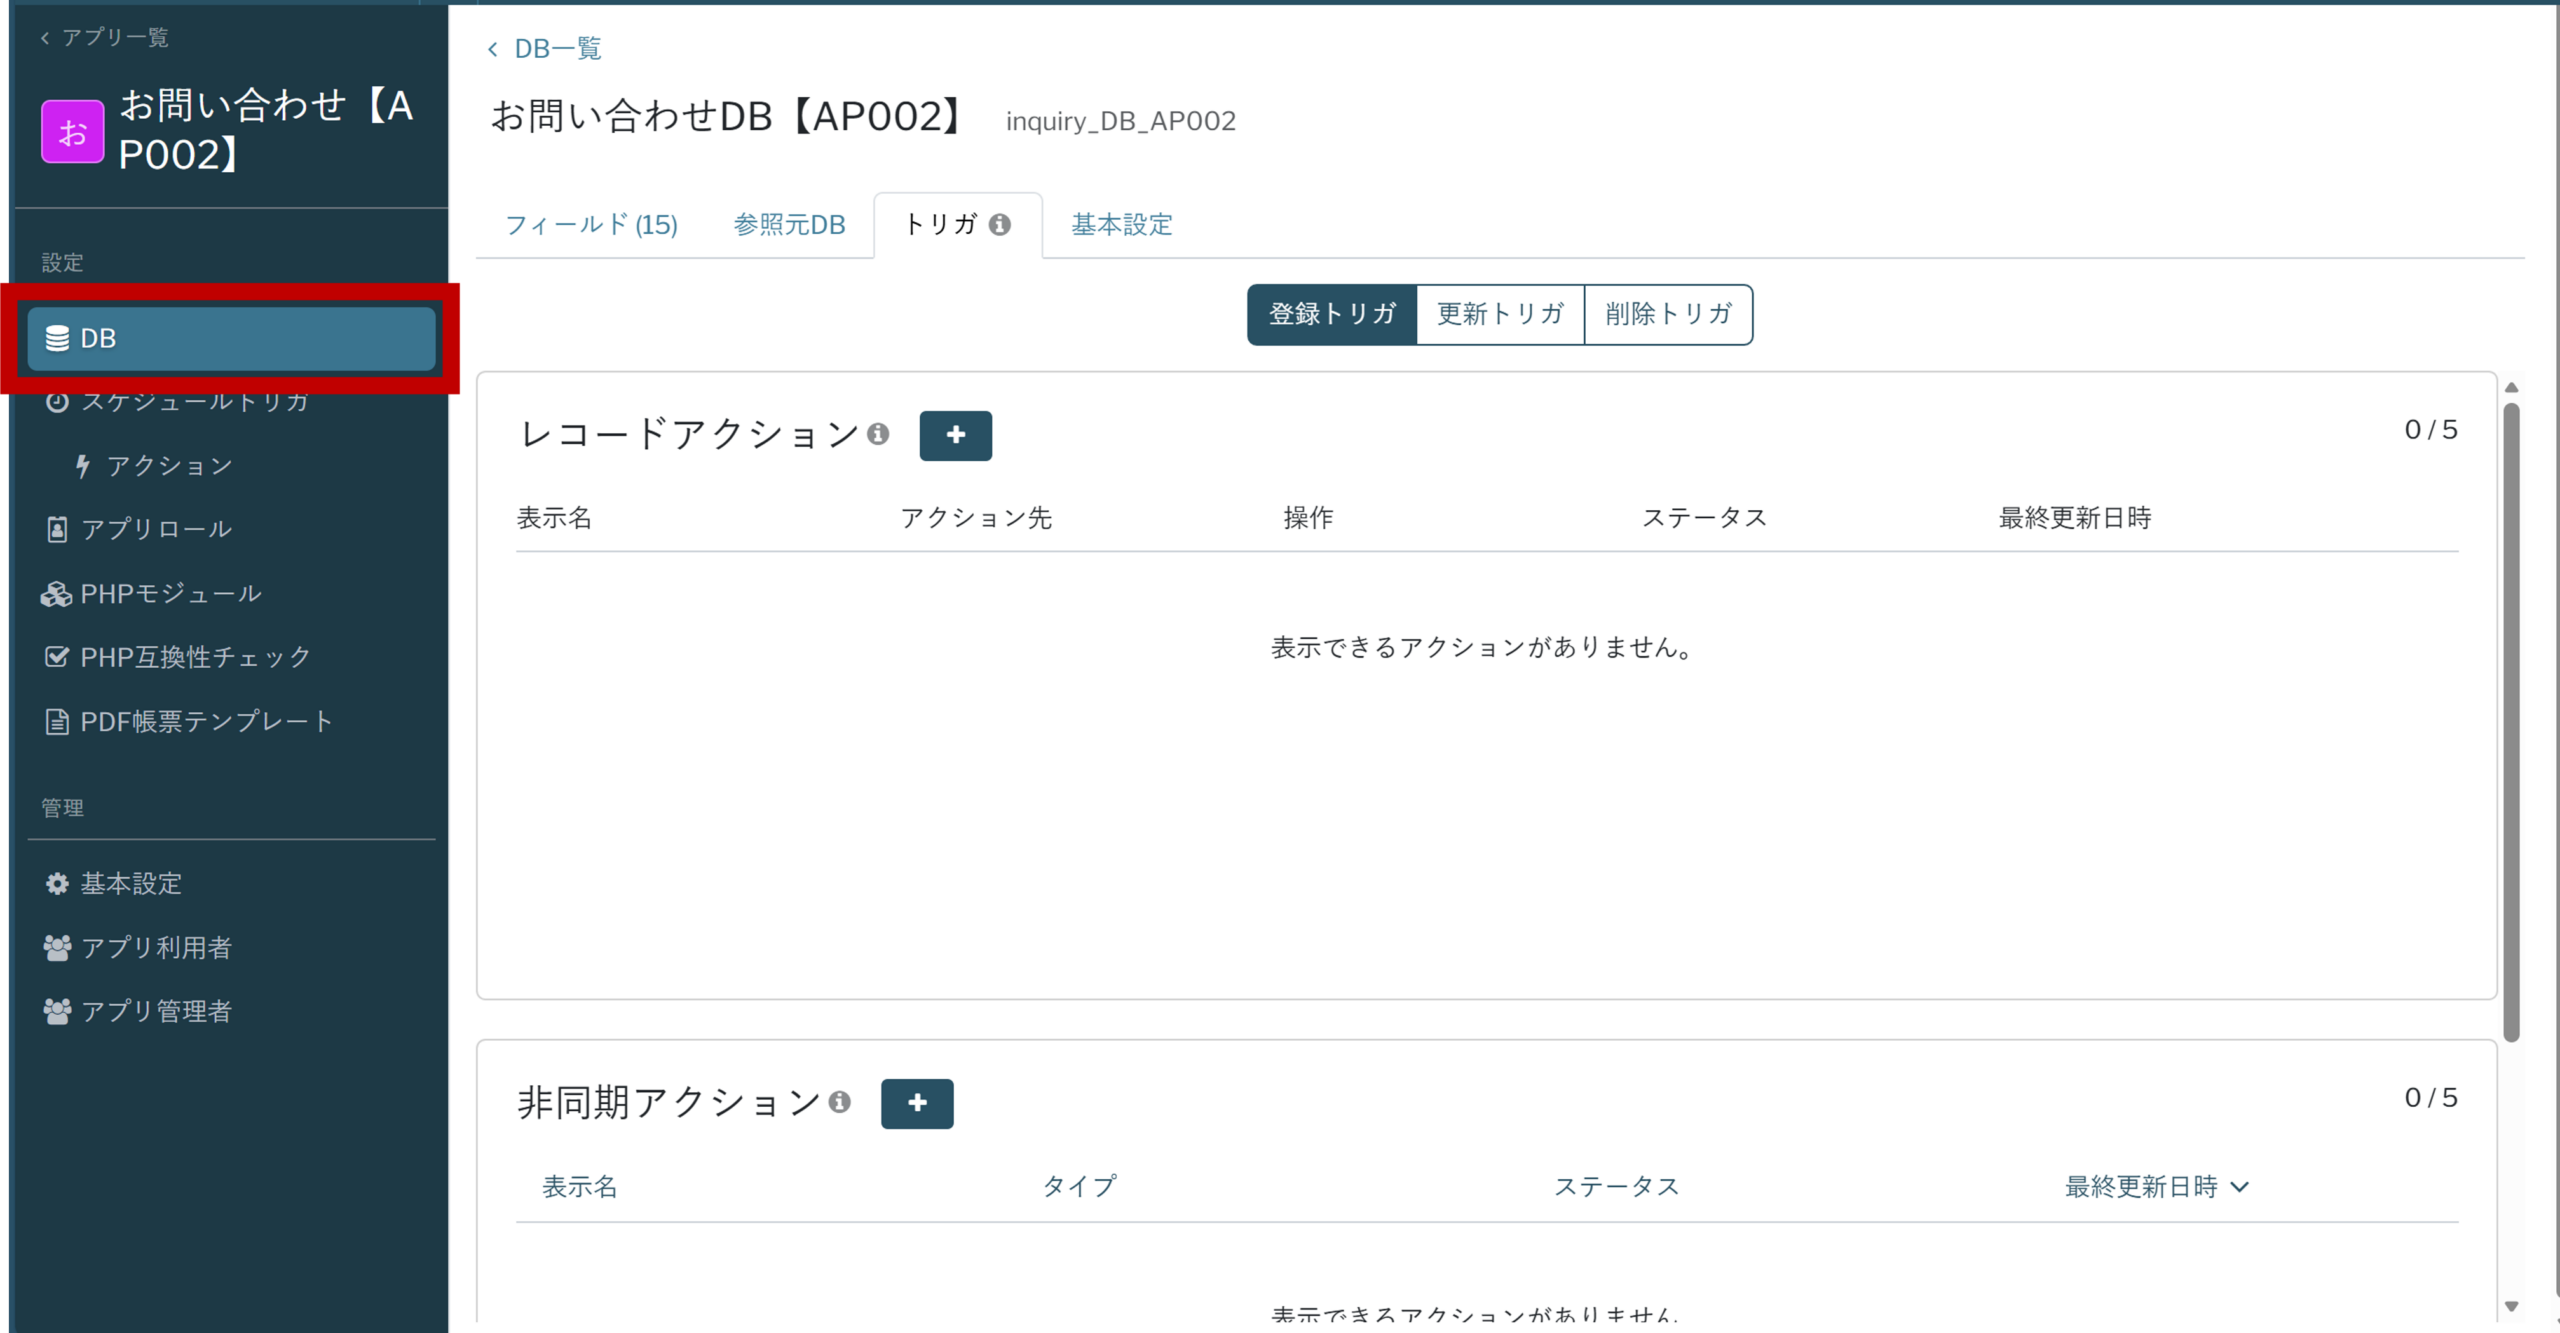Switch to 削除トリガ segment
This screenshot has height=1333, width=2560.
1668,314
